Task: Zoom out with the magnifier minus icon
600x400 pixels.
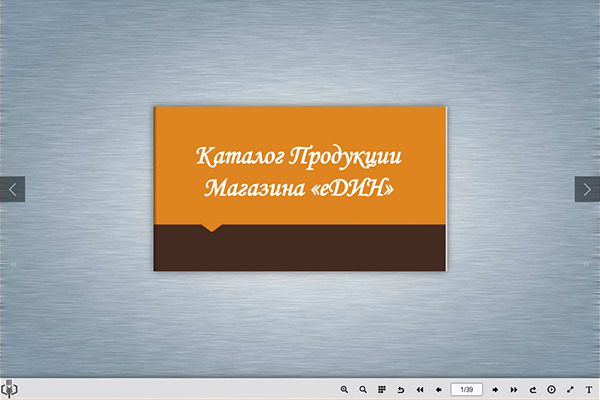Action: tap(363, 389)
